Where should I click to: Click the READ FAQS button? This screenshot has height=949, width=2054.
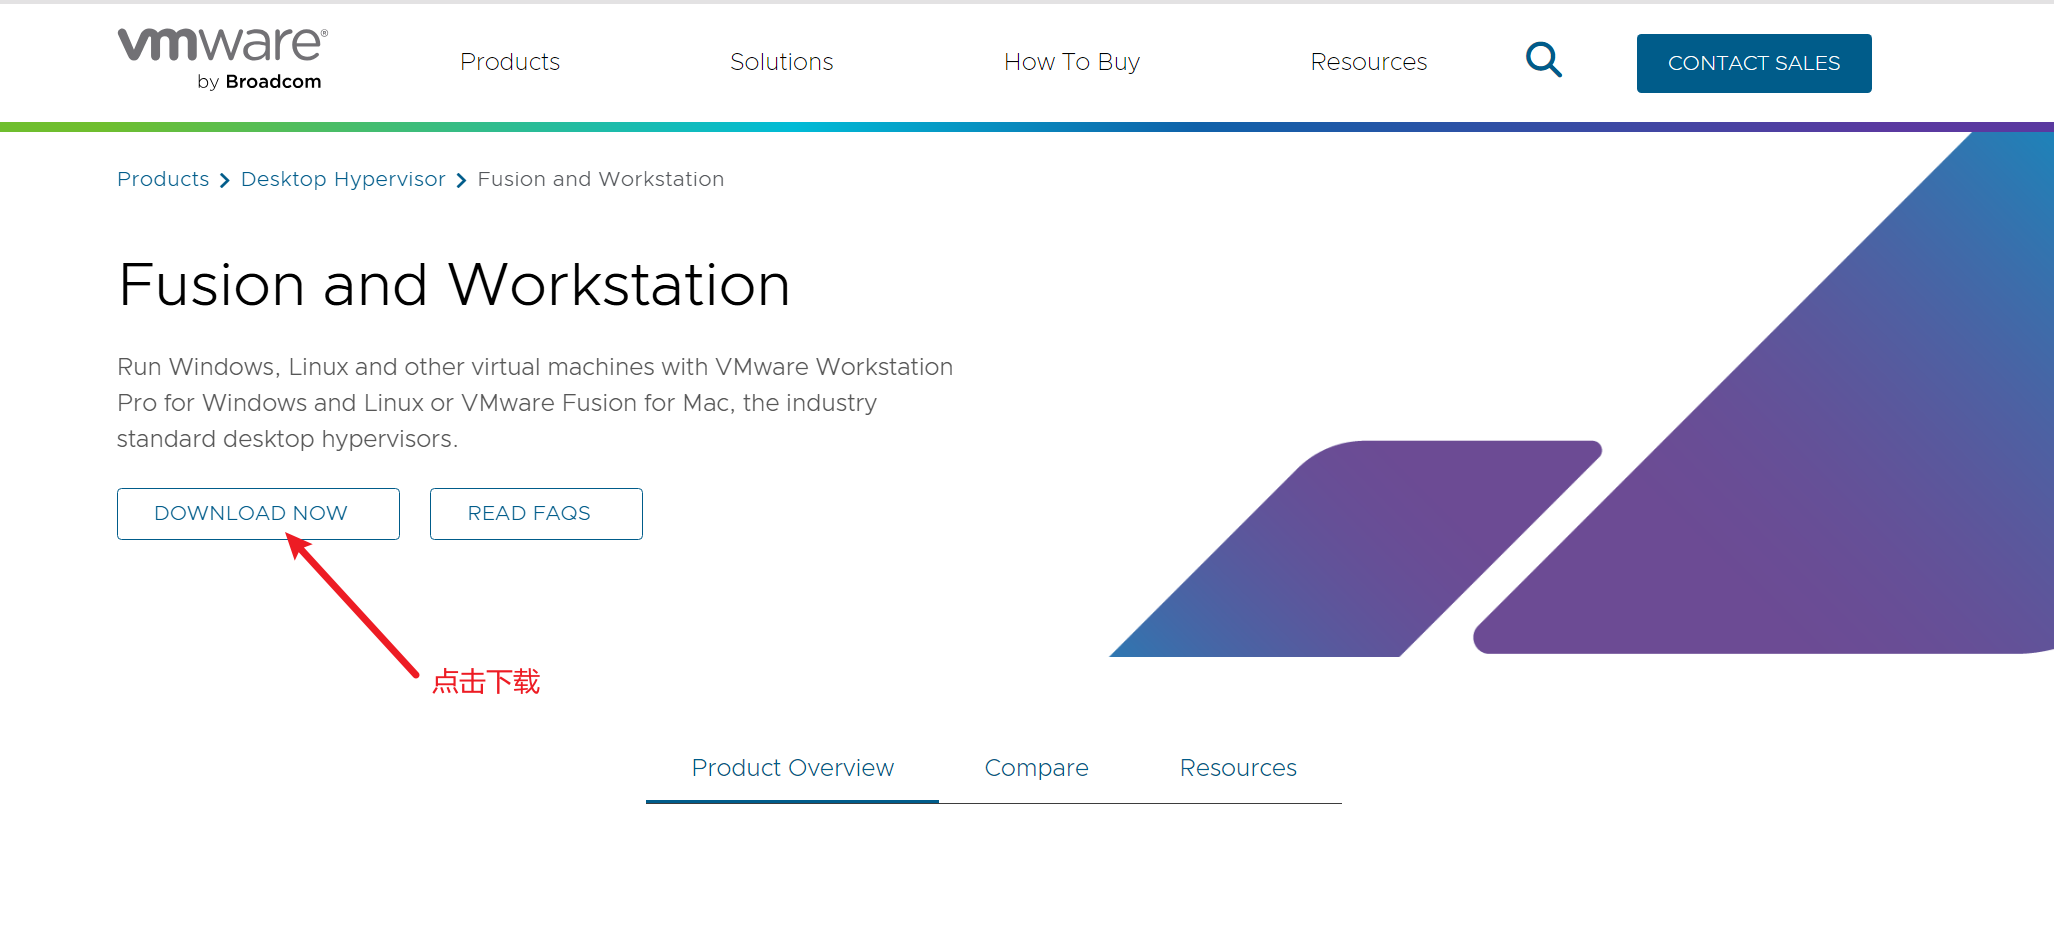point(536,514)
